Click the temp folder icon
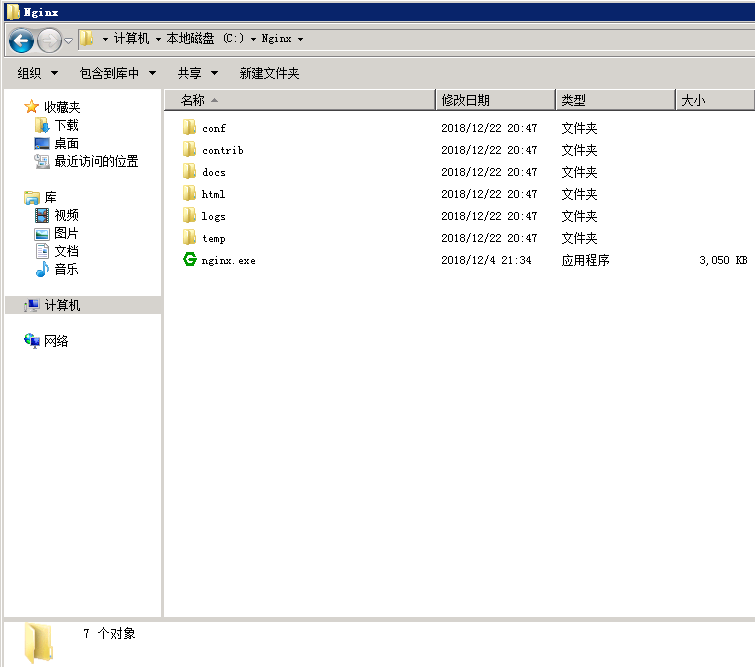The height and width of the screenshot is (667, 755). pyautogui.click(x=189, y=237)
